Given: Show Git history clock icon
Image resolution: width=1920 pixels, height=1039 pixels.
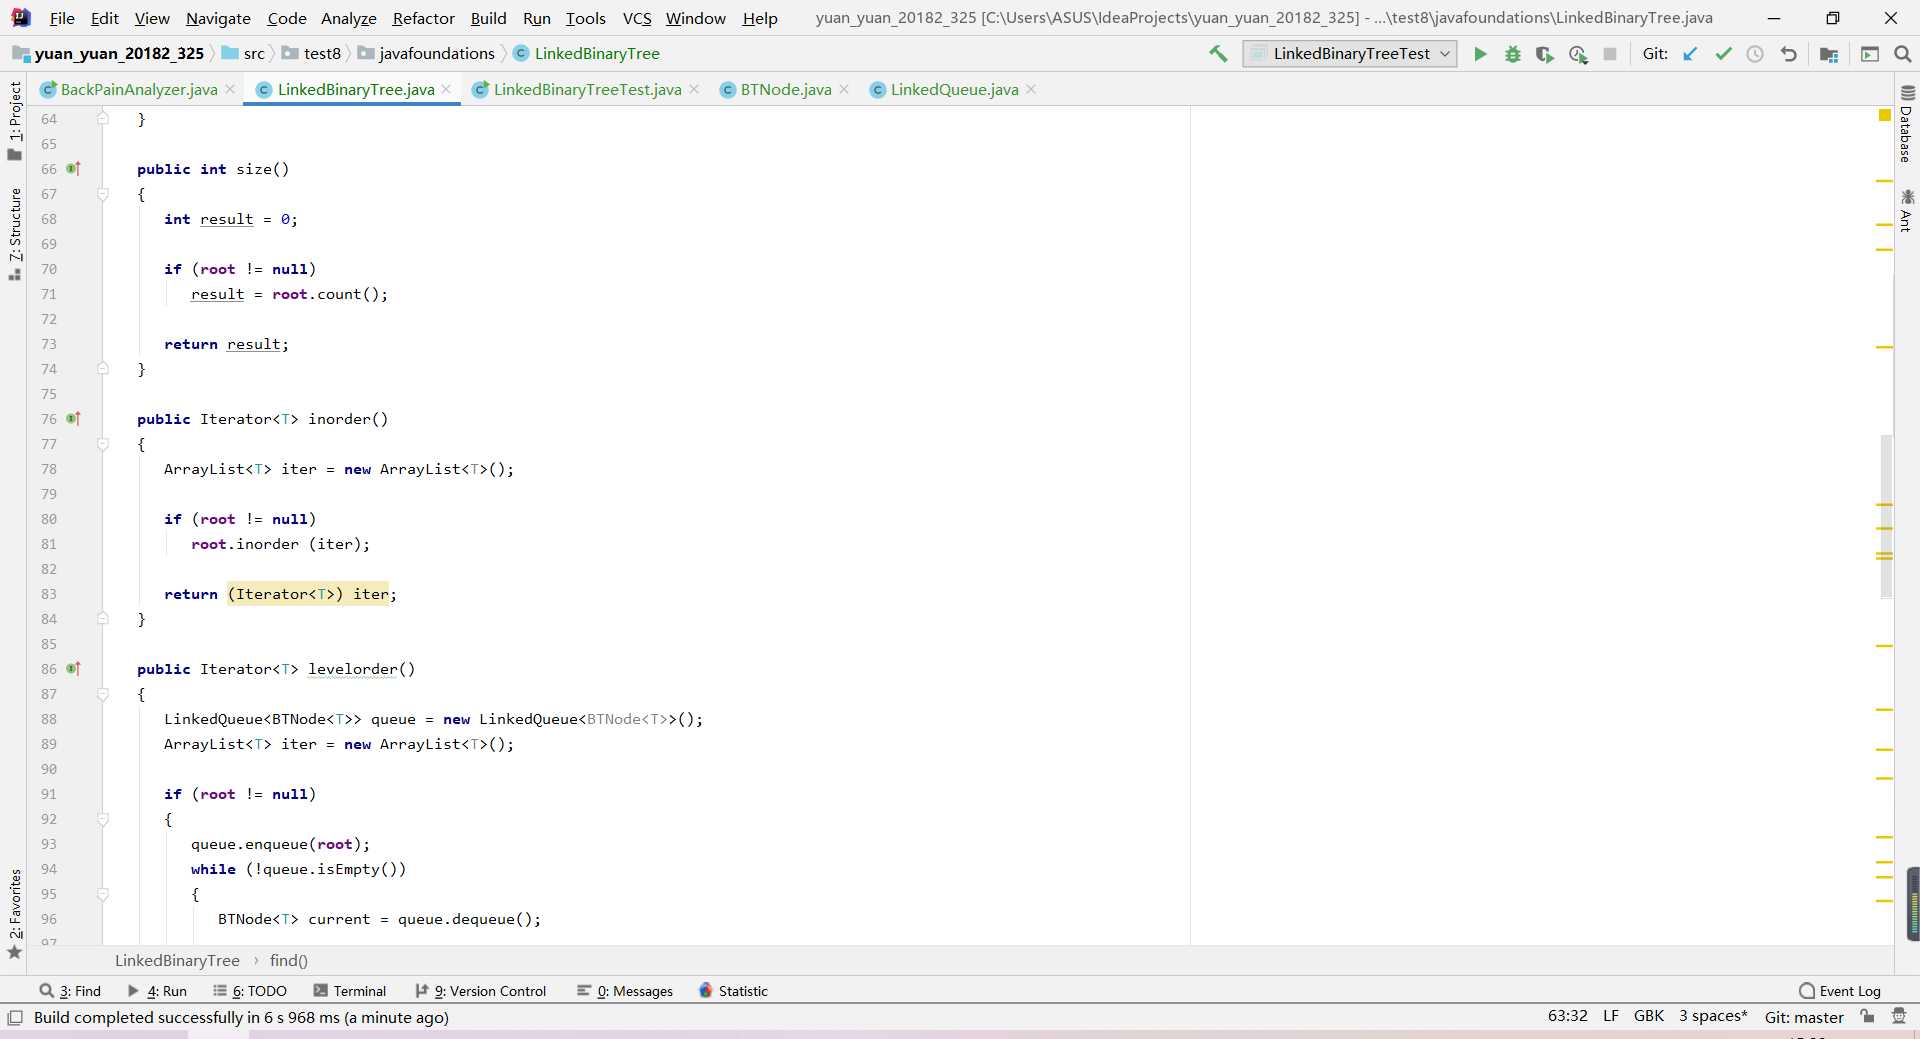Looking at the screenshot, I should pos(1755,54).
